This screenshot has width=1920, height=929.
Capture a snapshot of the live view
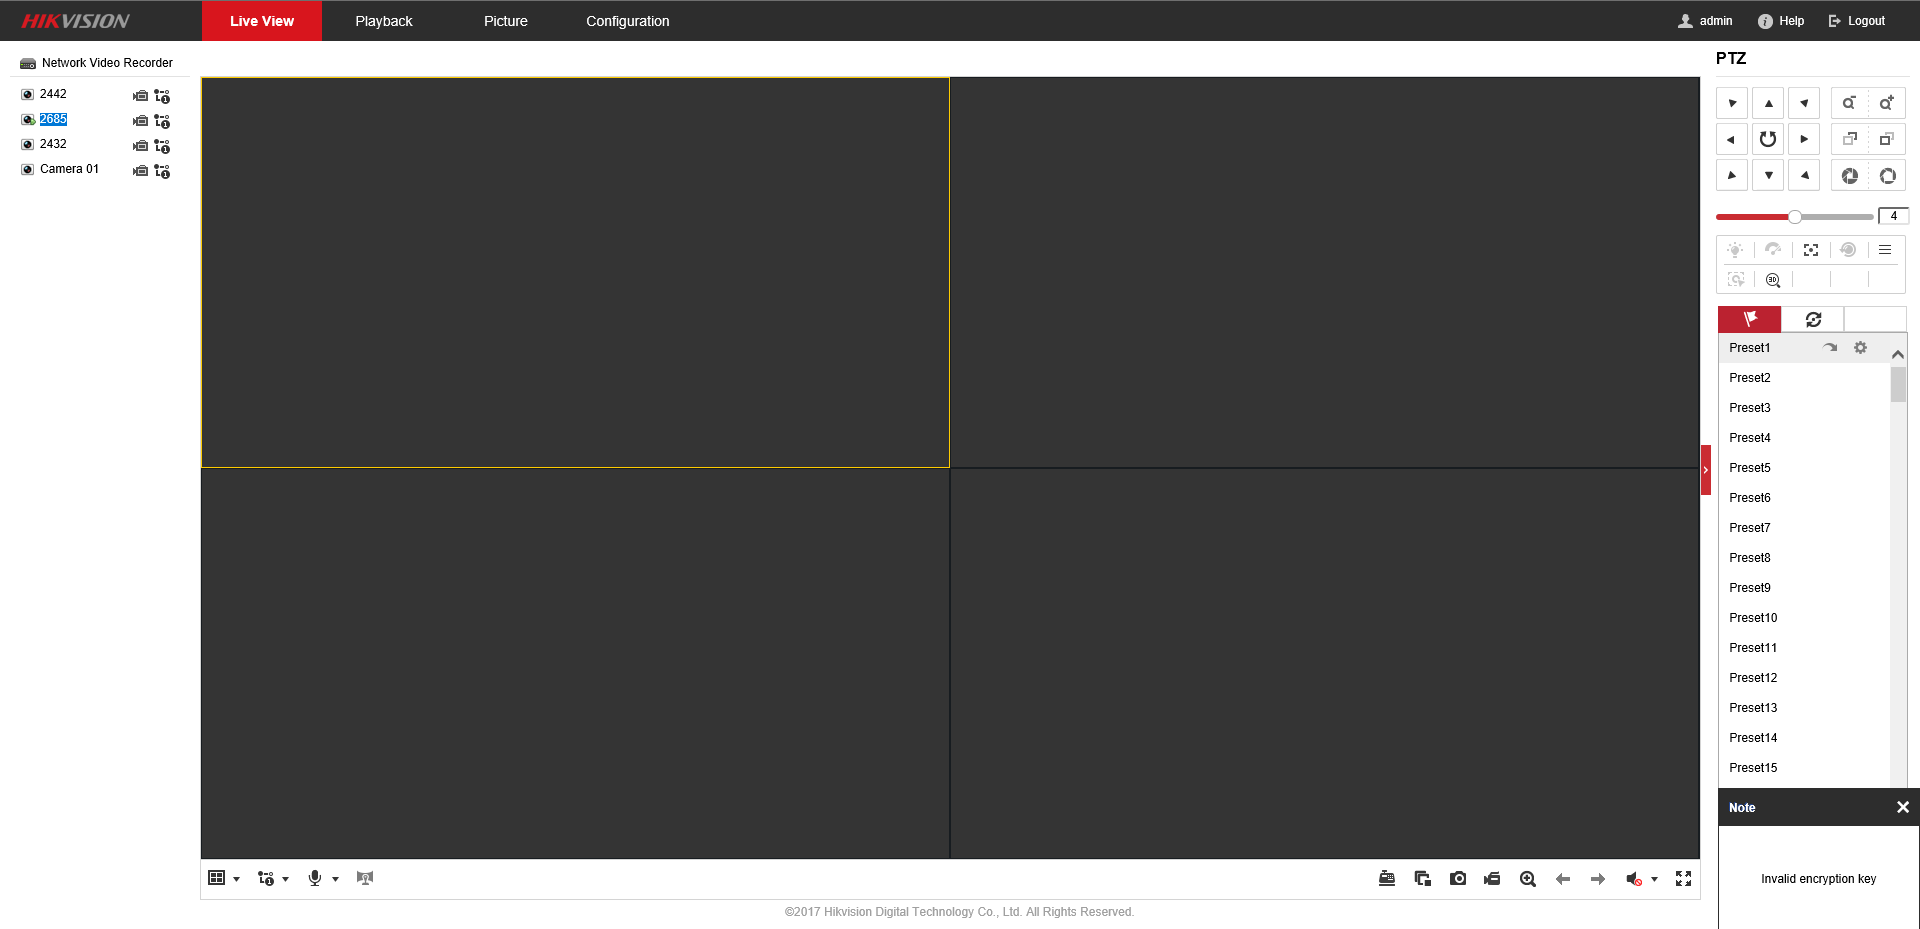(x=1458, y=879)
